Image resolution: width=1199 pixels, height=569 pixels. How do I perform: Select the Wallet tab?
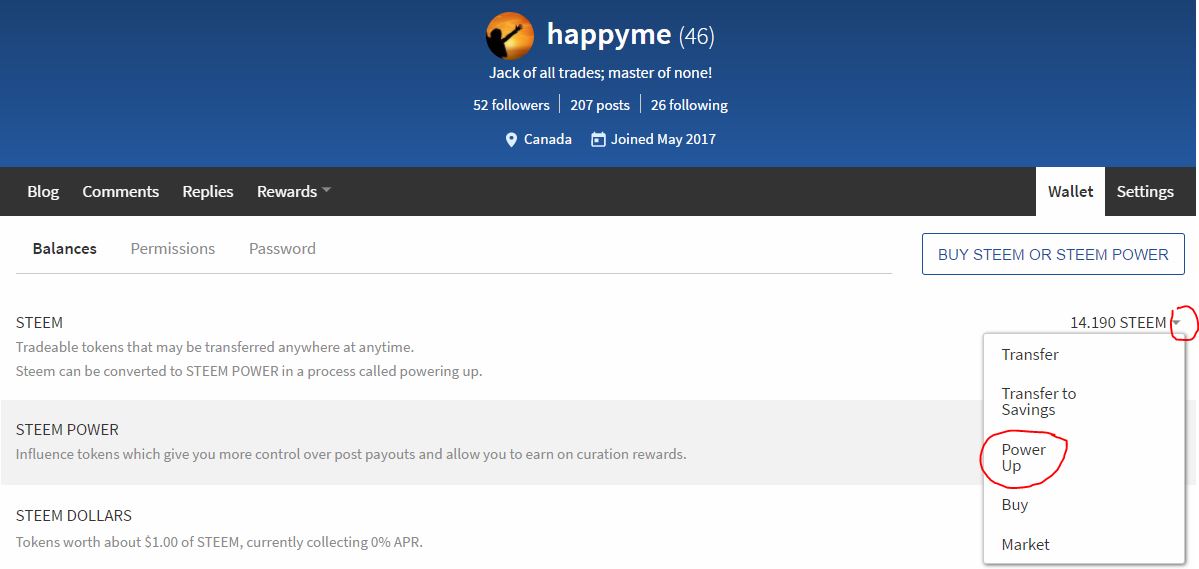pos(1071,191)
